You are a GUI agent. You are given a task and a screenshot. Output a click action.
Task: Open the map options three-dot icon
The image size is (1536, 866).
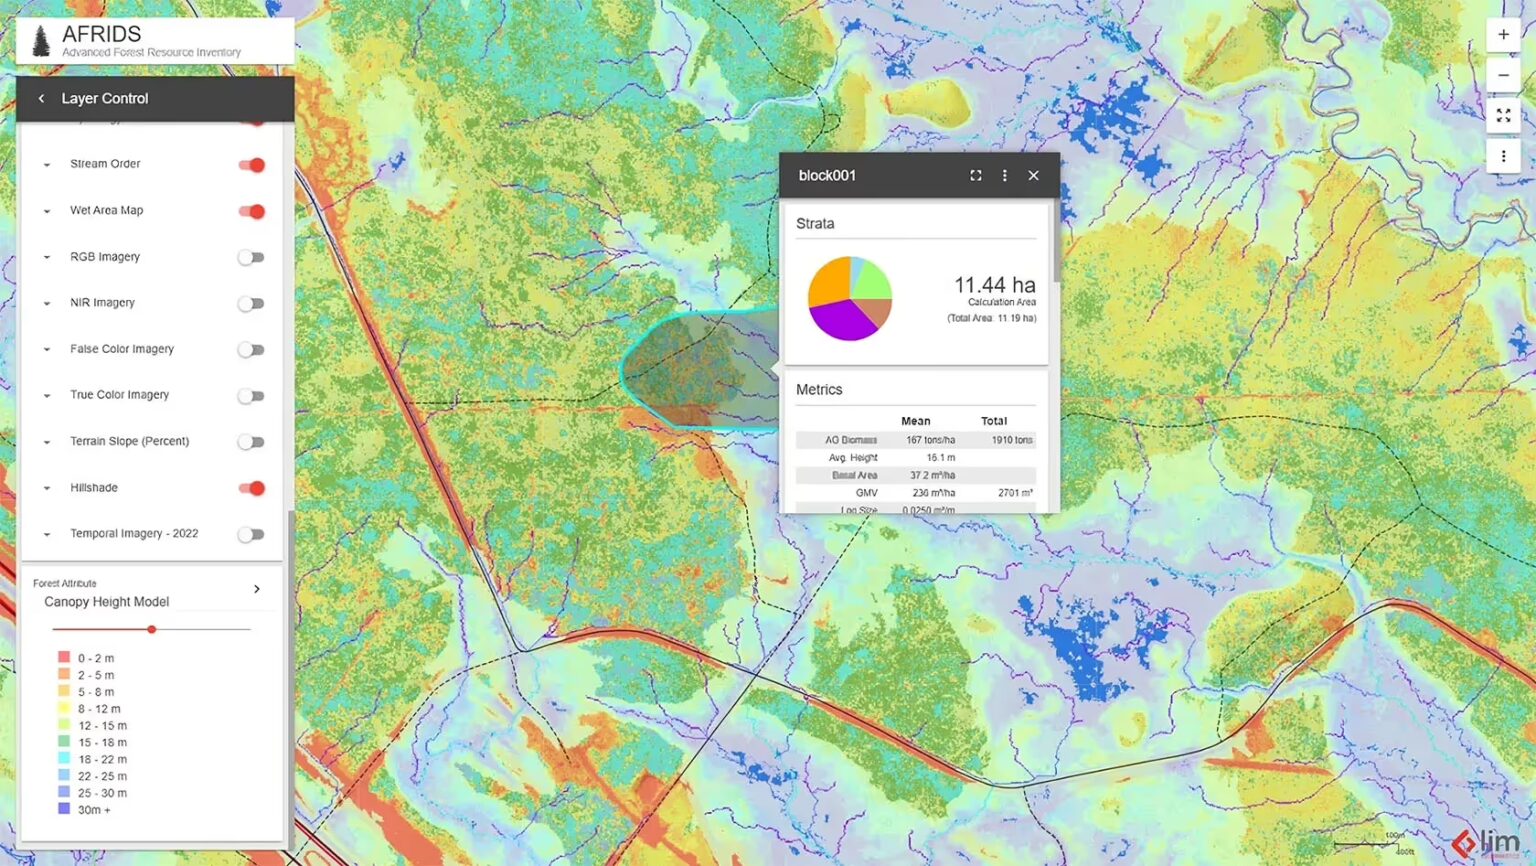click(1503, 155)
